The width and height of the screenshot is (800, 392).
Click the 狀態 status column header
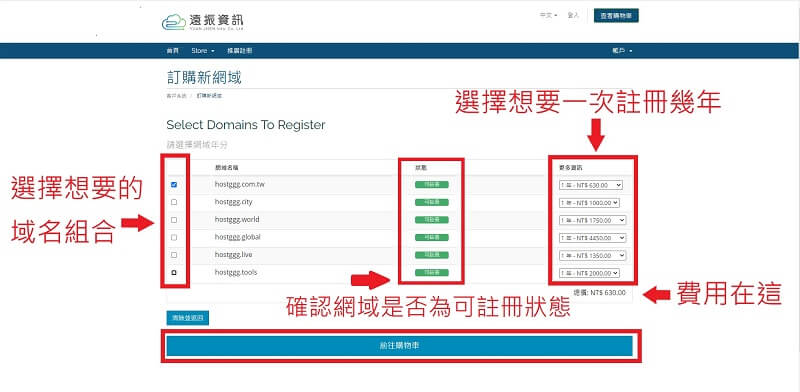(x=421, y=167)
